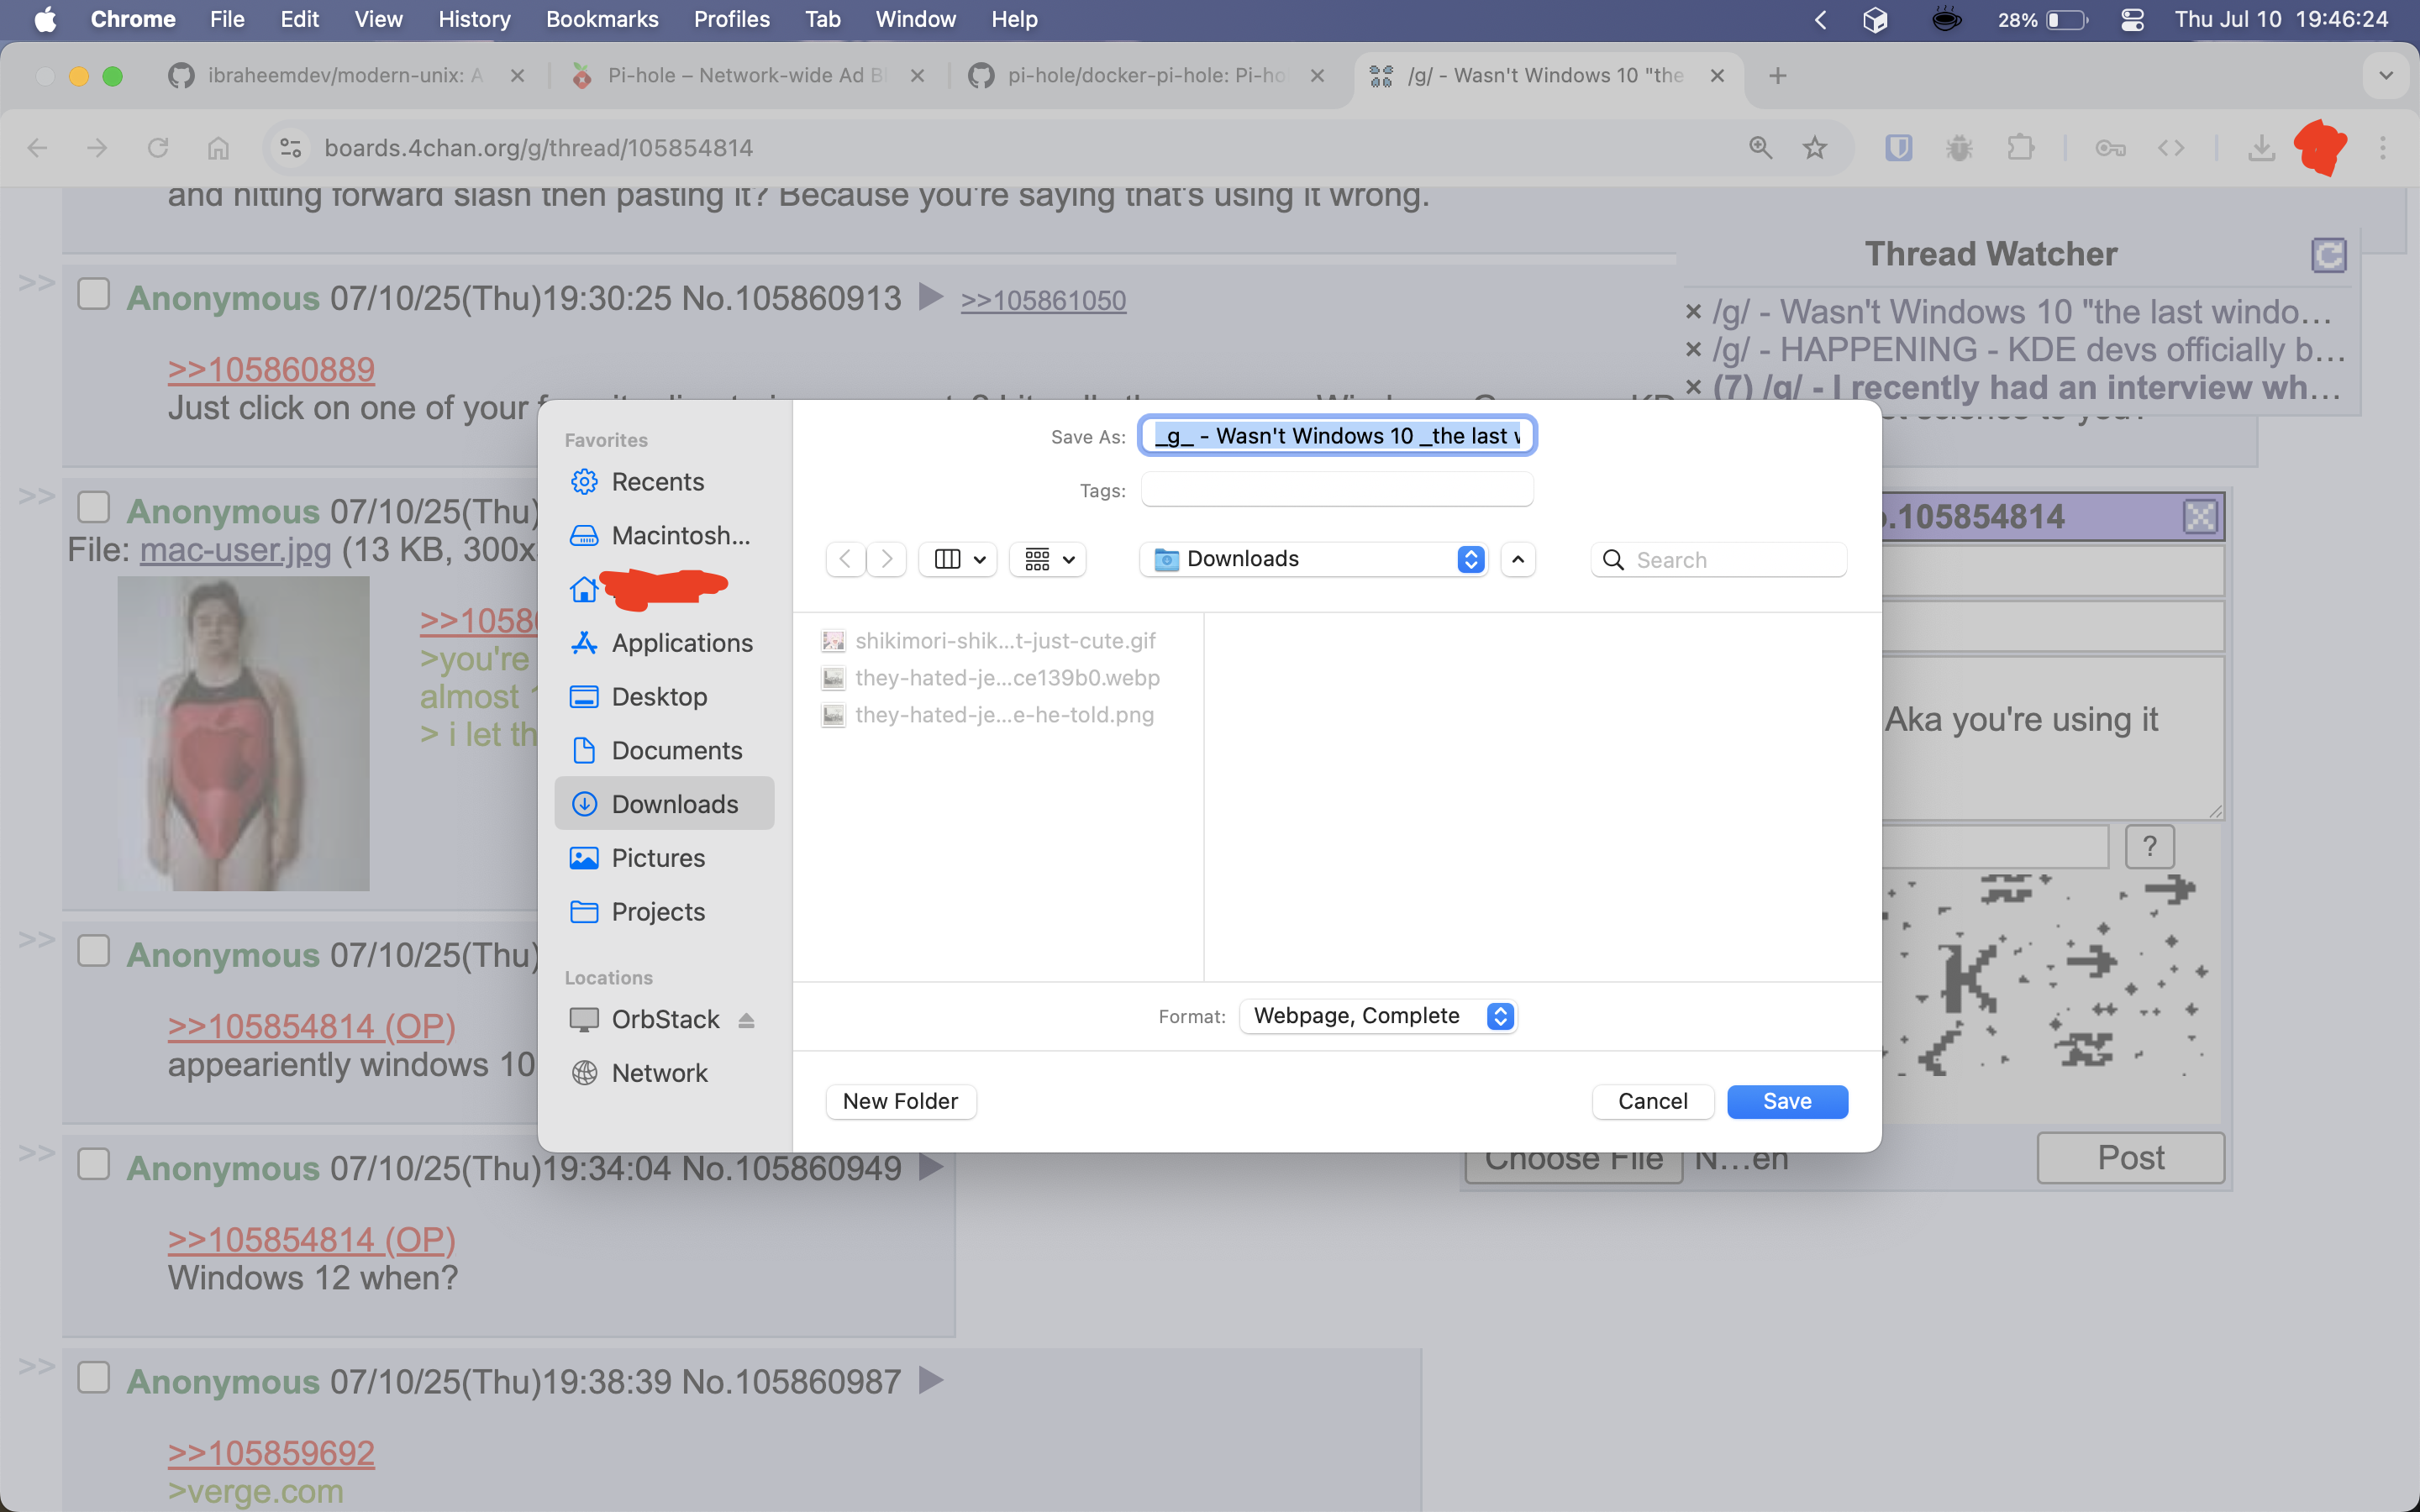Open the grouping options dropdown
This screenshot has height=1512, width=2420.
(x=1048, y=559)
